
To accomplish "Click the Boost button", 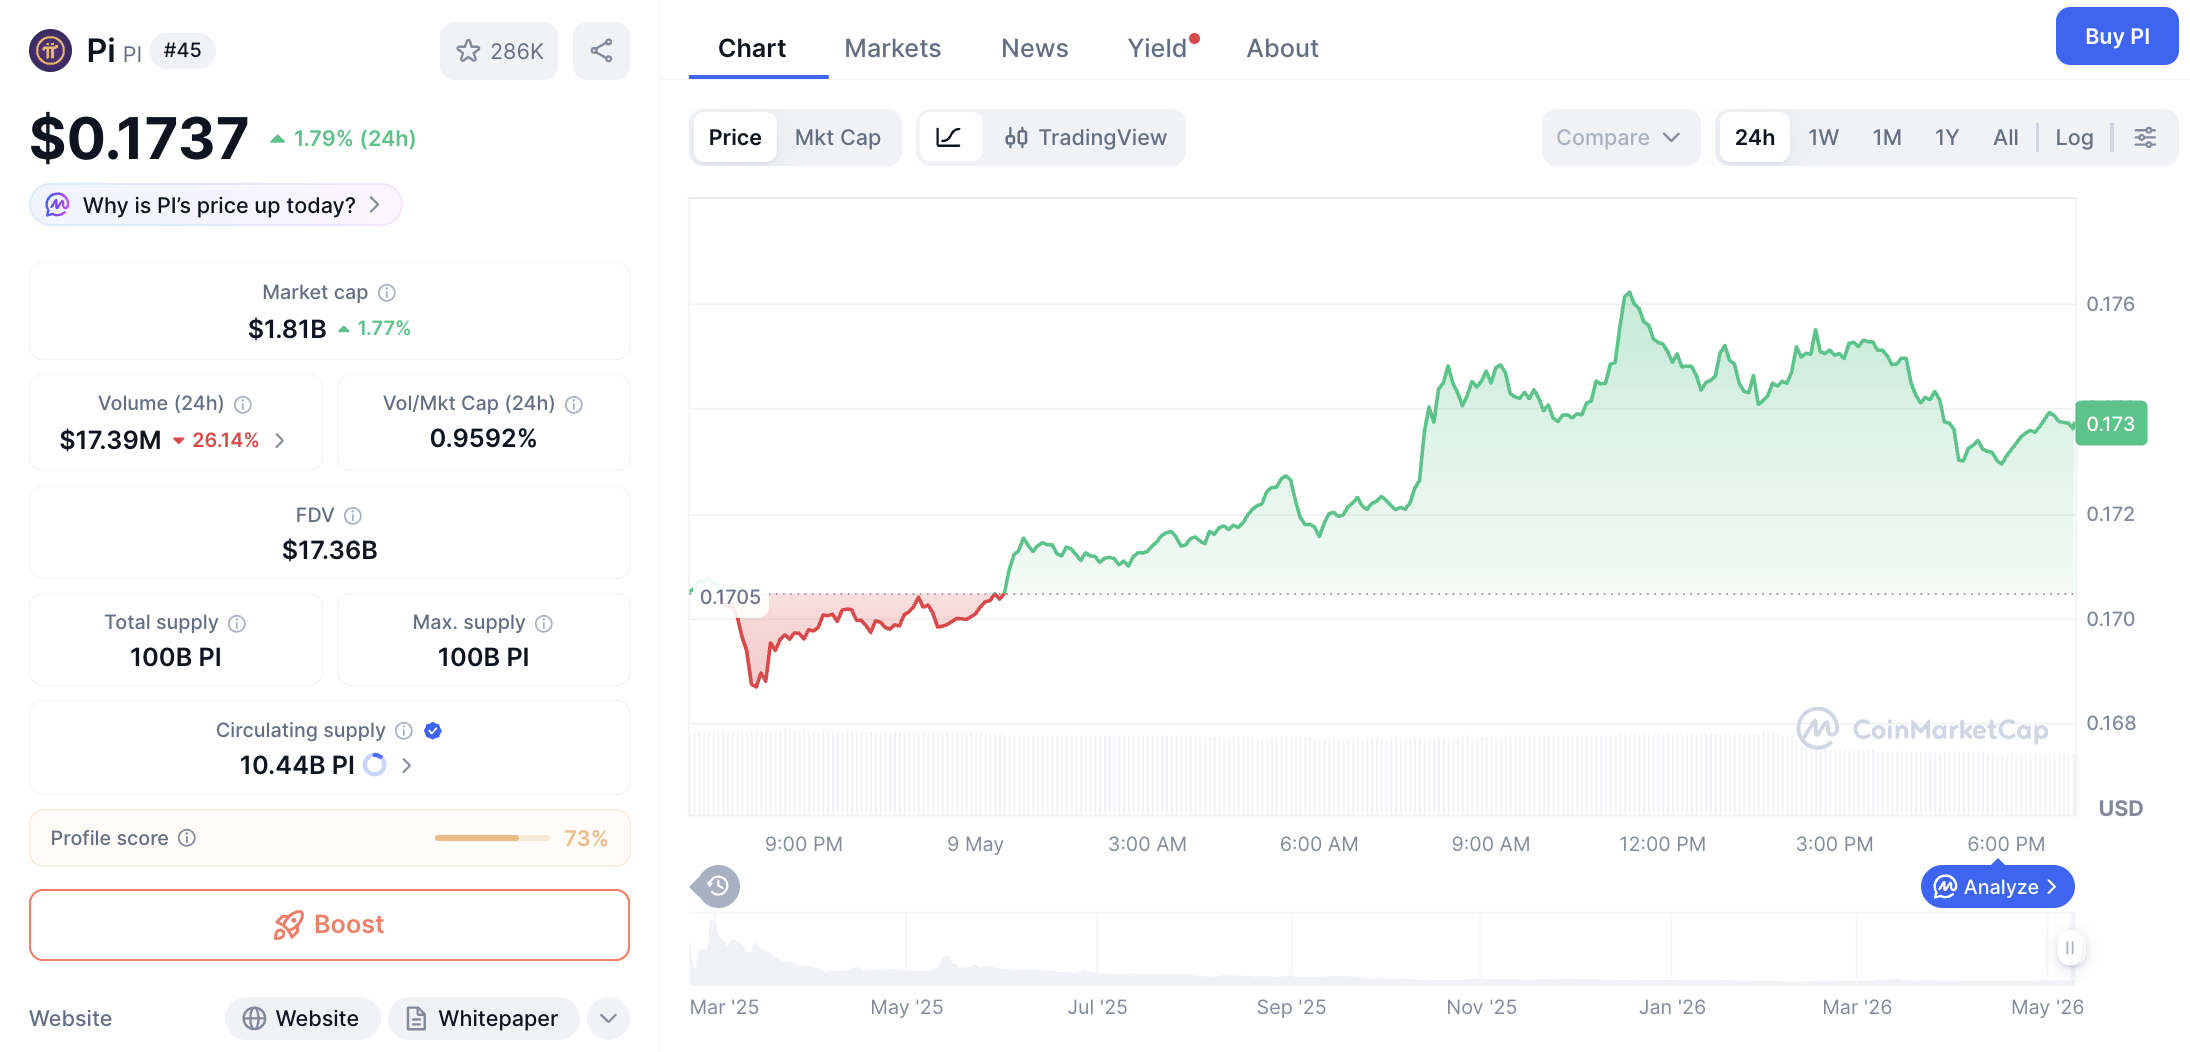I will [329, 924].
